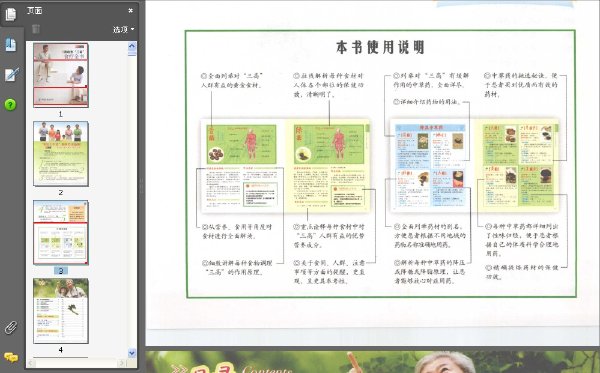Open the Attachments paperclip panel
Screen dimensions: 600x373
(x=11, y=327)
